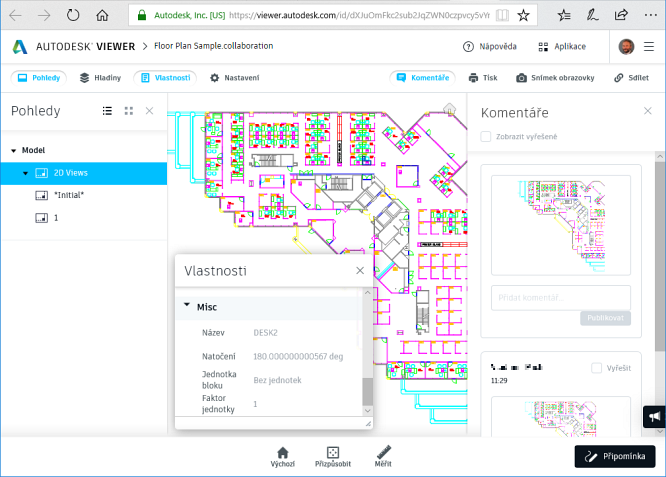This screenshot has width=666, height=477.
Task: Open user profile avatar
Action: click(626, 46)
